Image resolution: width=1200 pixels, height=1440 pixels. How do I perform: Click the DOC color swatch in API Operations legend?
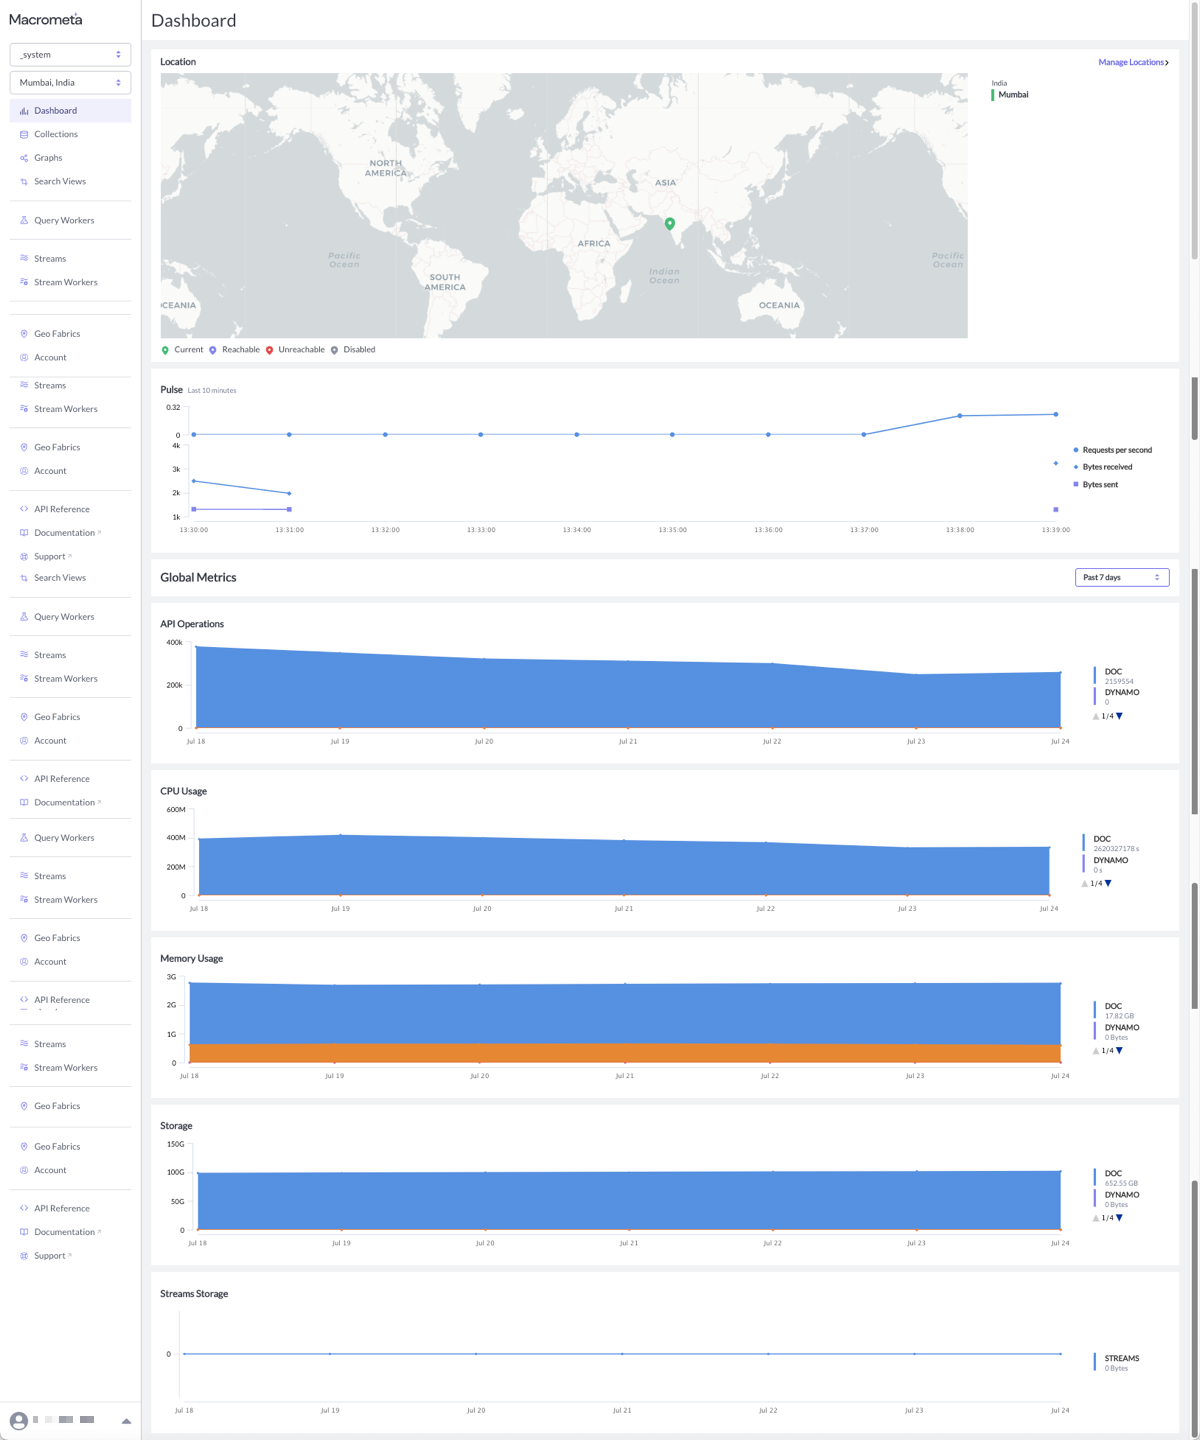click(x=1094, y=676)
